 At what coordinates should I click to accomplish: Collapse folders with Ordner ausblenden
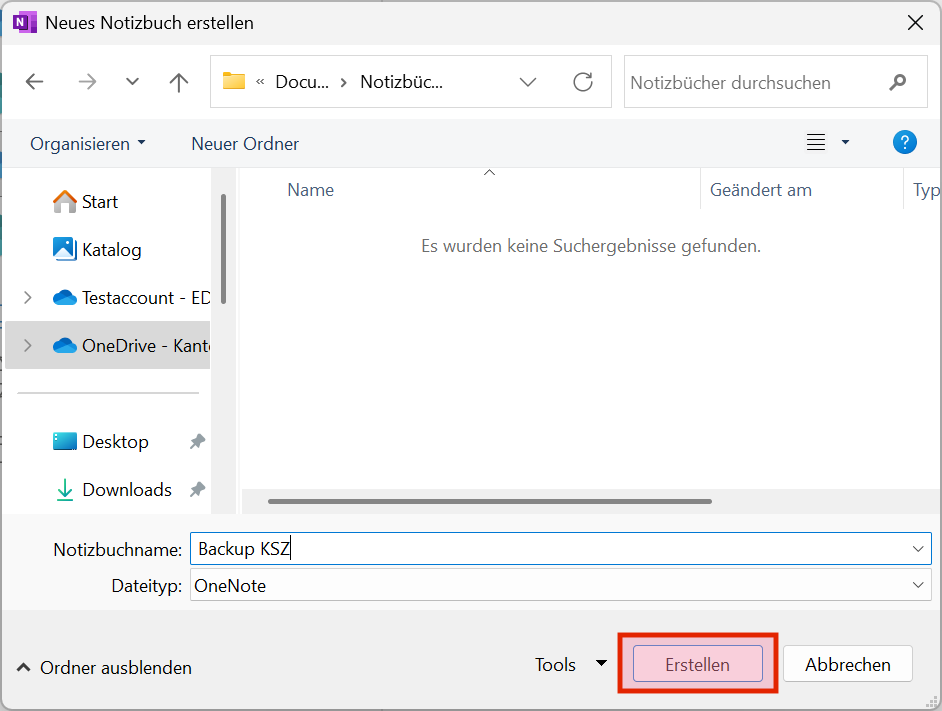click(x=104, y=668)
